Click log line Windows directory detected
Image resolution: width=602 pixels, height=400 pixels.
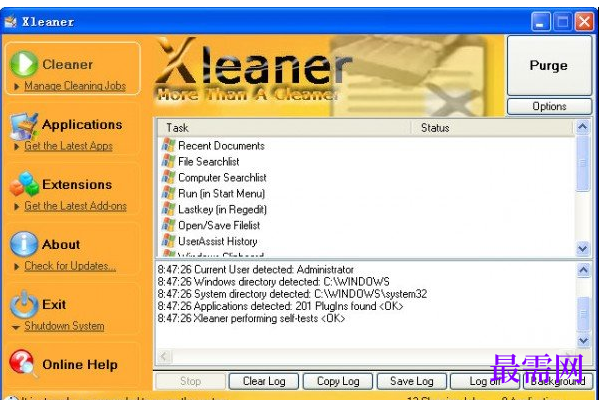point(273,282)
